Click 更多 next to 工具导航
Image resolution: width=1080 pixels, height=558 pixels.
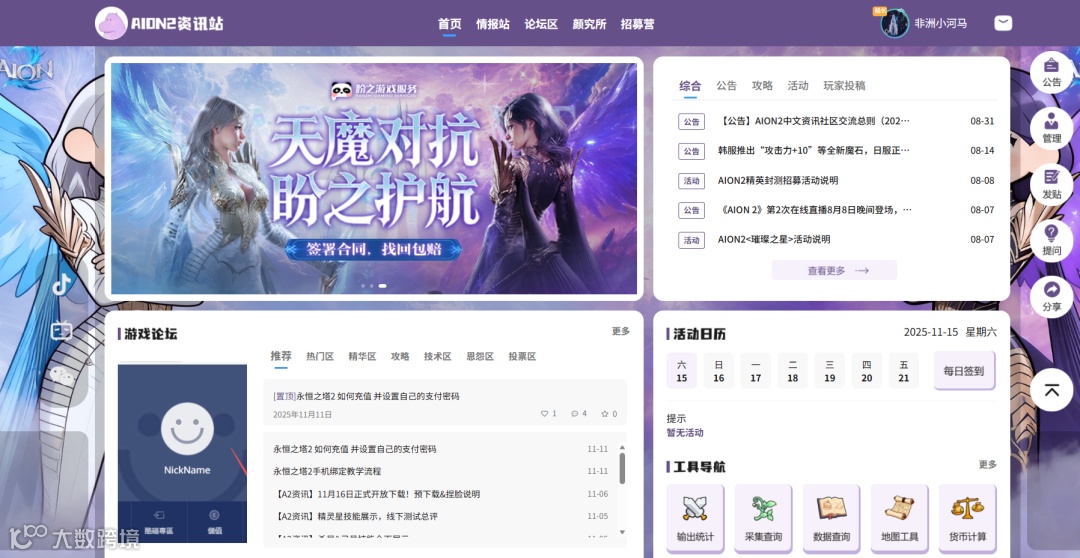[988, 464]
